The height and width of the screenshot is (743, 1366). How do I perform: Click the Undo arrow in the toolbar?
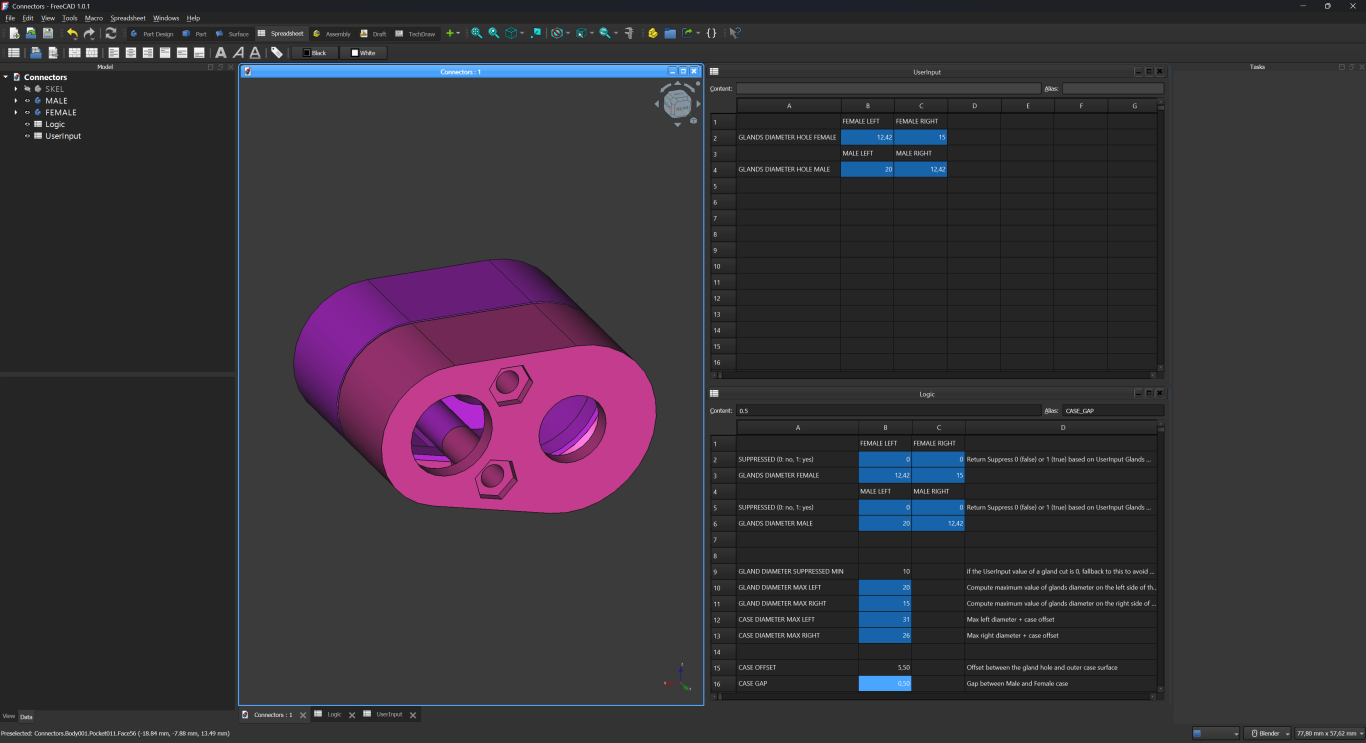pos(72,33)
